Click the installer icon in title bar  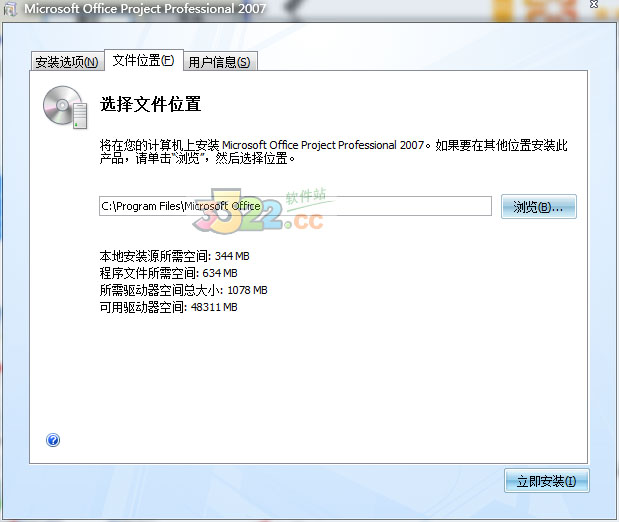(10, 9)
